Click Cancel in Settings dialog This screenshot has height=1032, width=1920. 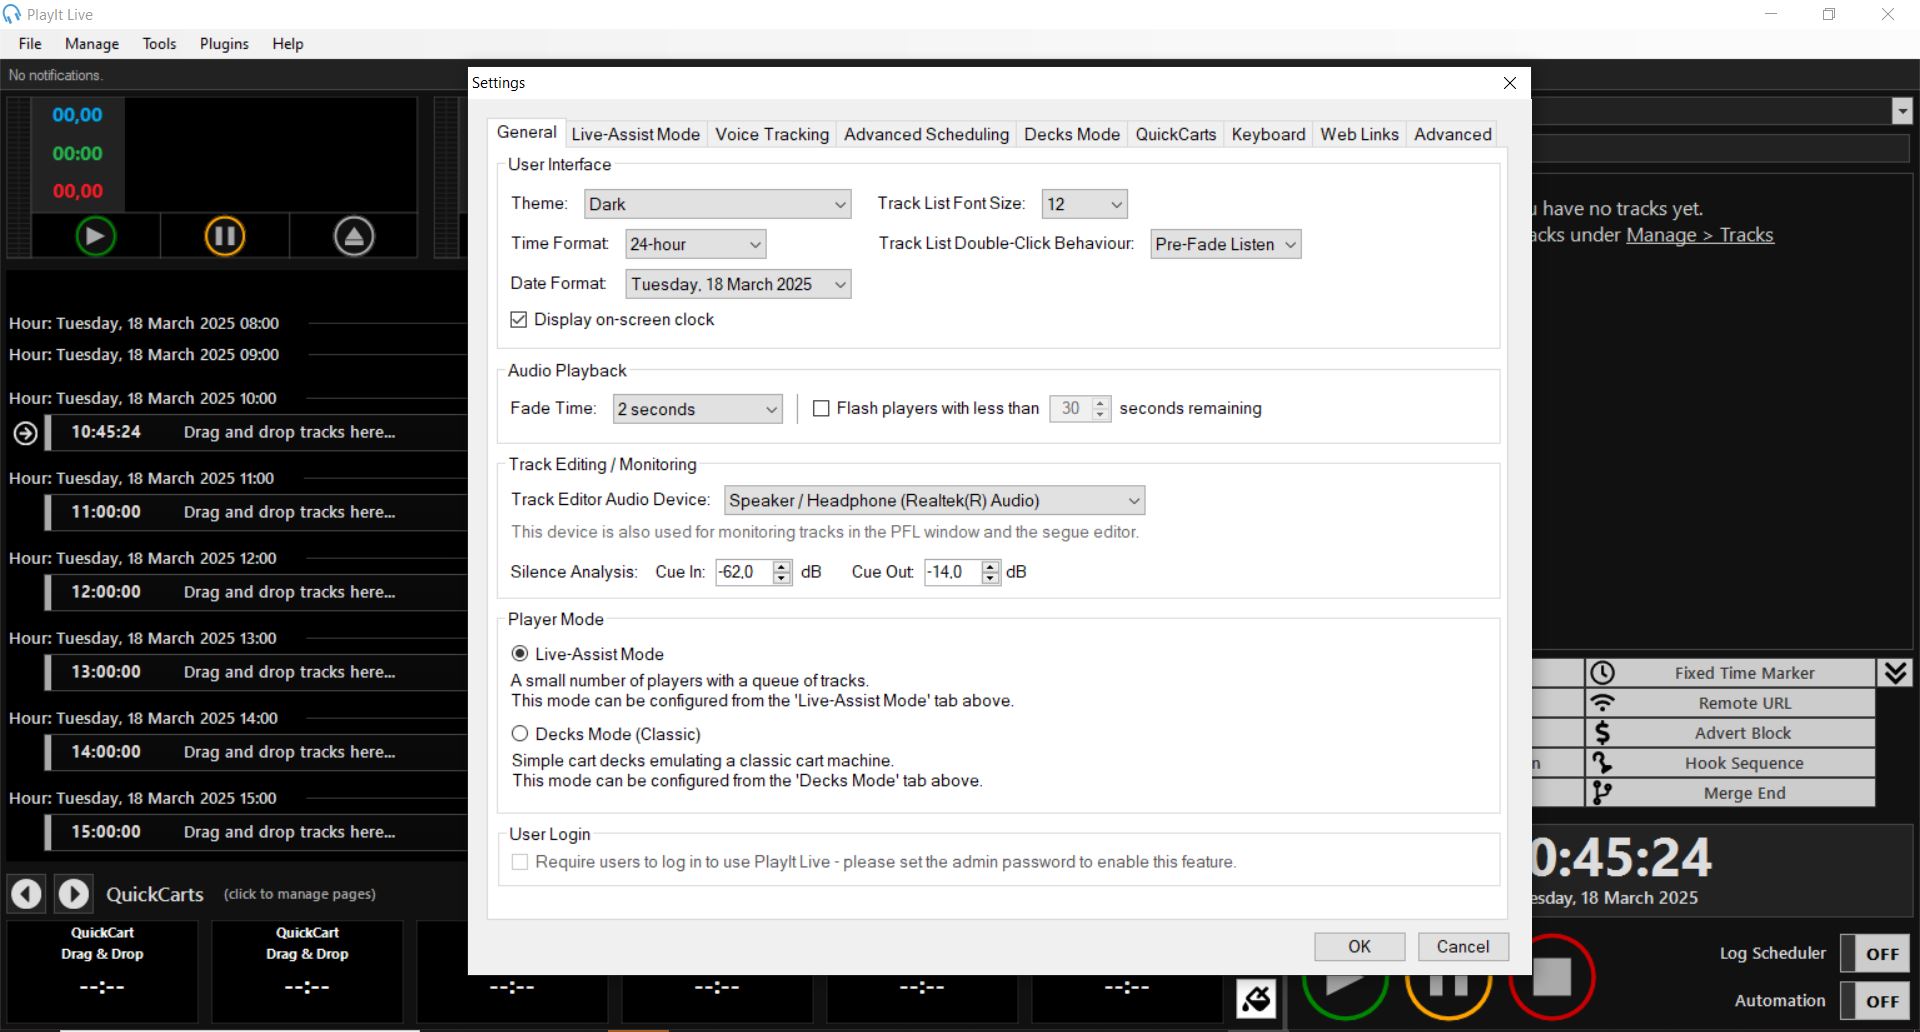pos(1463,946)
